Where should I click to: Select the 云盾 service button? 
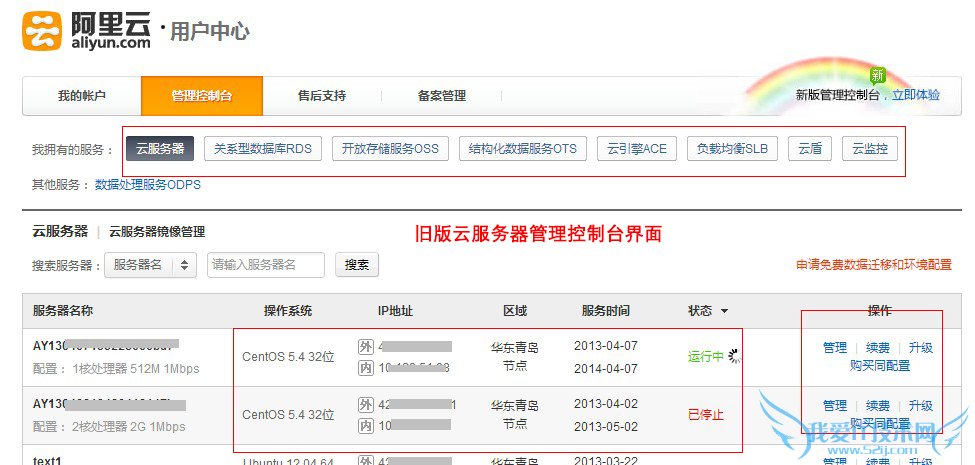tap(810, 149)
